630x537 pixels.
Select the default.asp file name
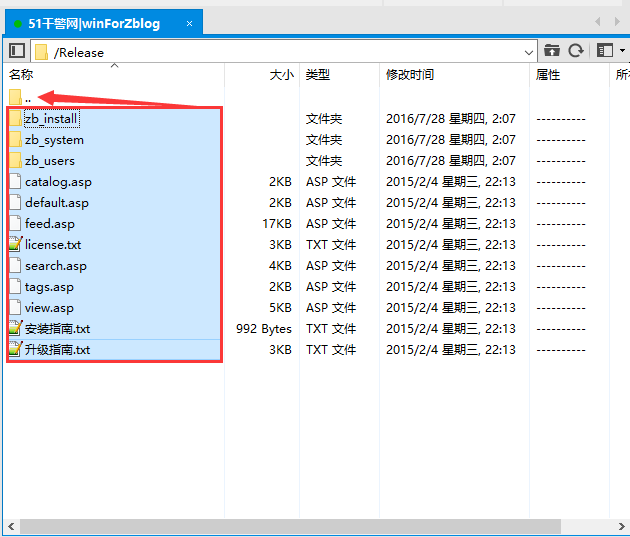click(x=57, y=203)
